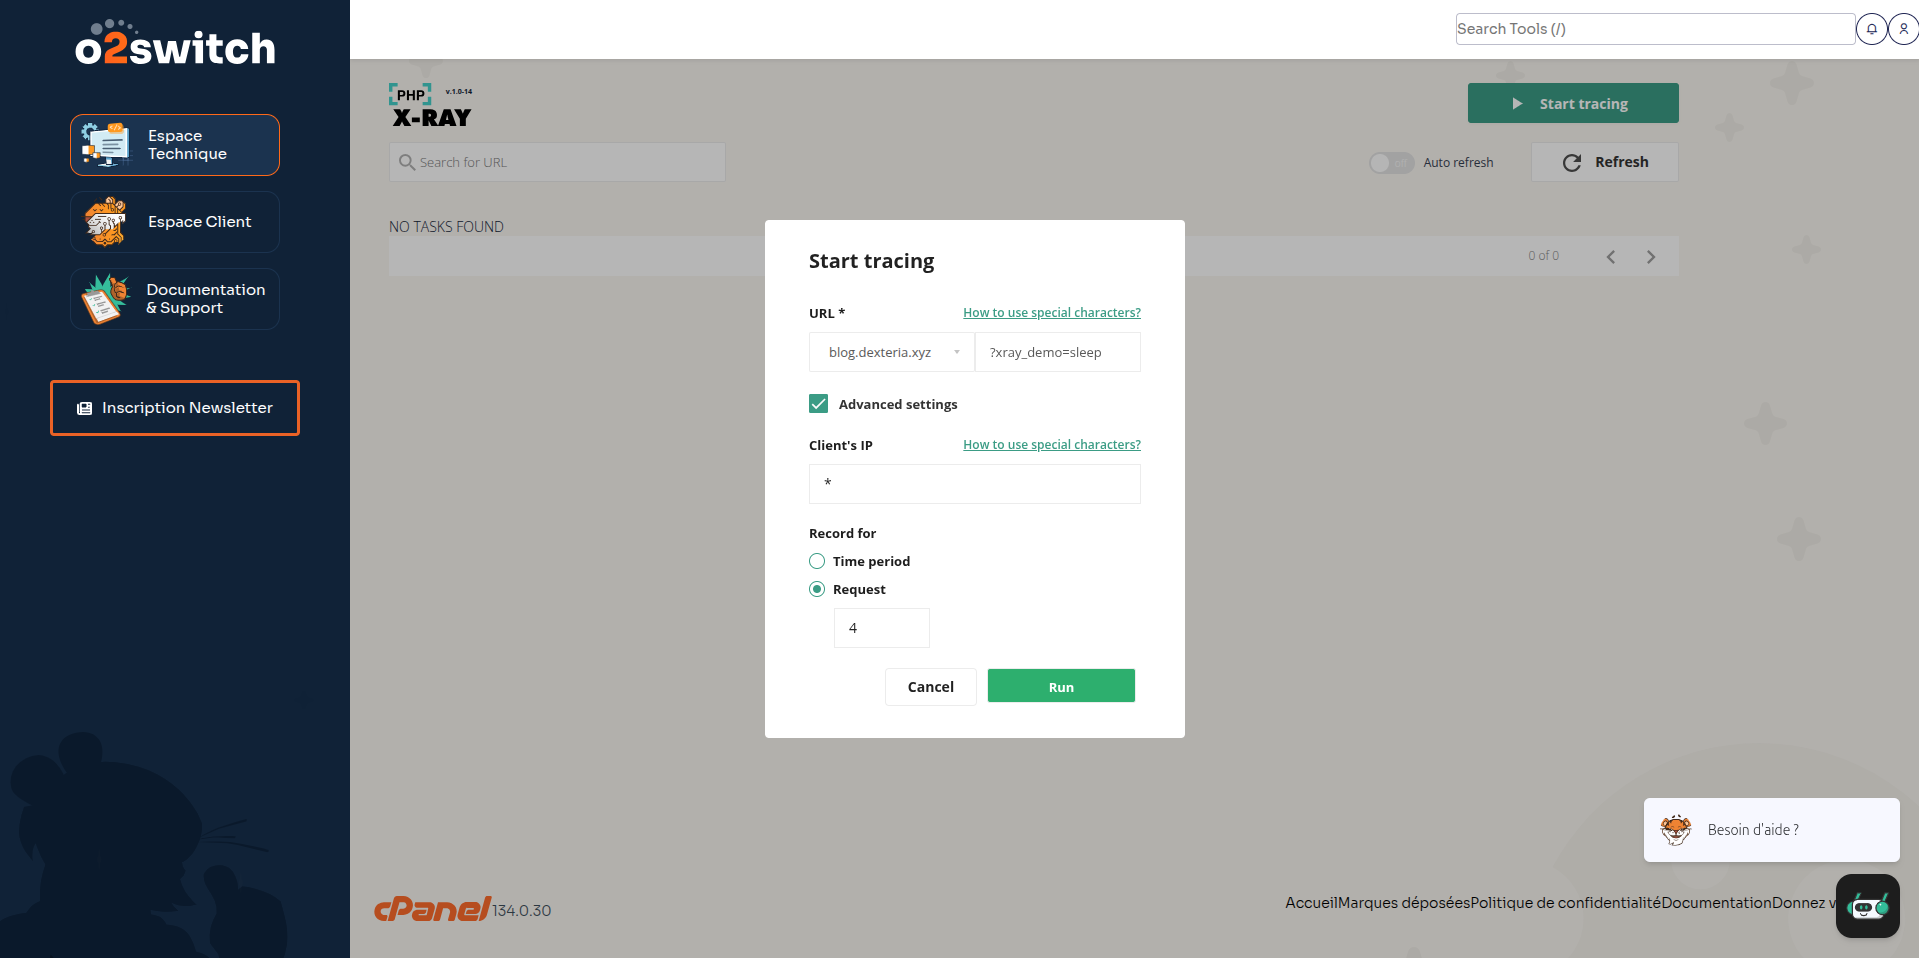Uncheck the Advanced settings checkbox
This screenshot has height=958, width=1919.
click(818, 404)
